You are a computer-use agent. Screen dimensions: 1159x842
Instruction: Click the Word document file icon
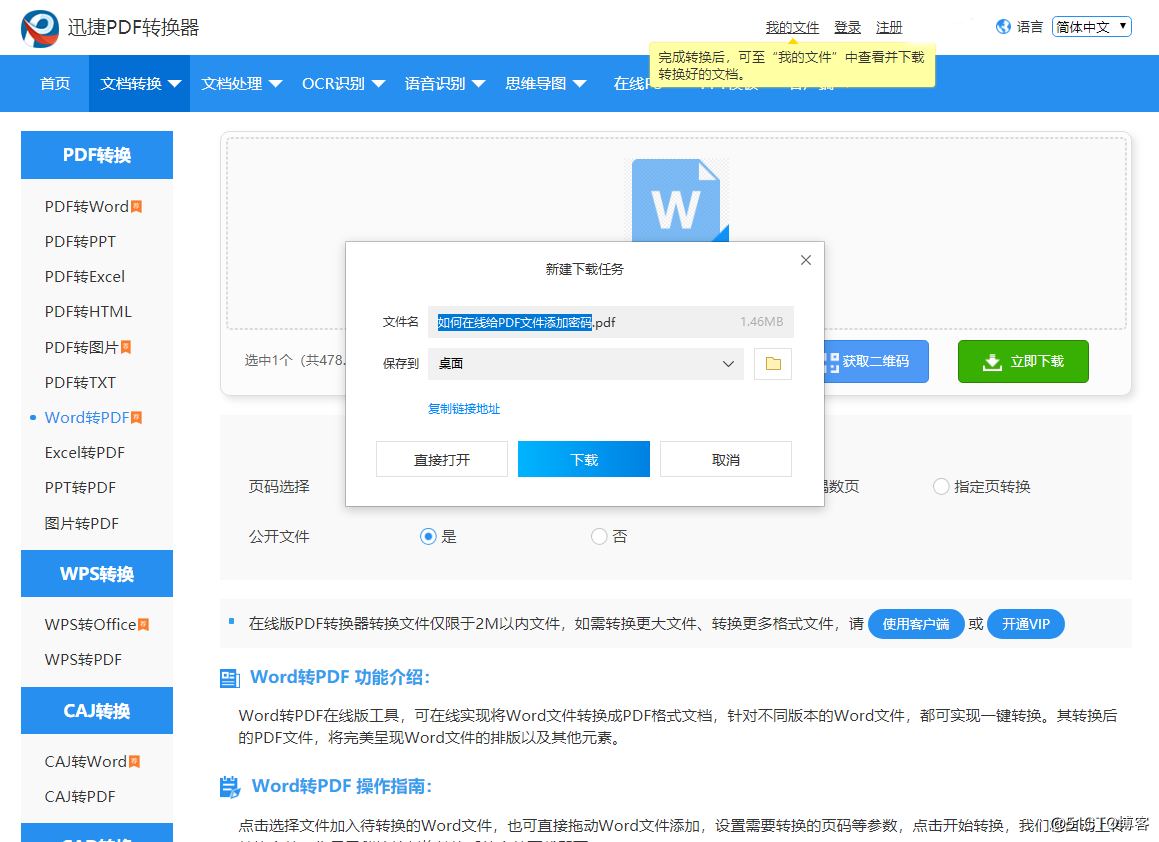[x=679, y=200]
